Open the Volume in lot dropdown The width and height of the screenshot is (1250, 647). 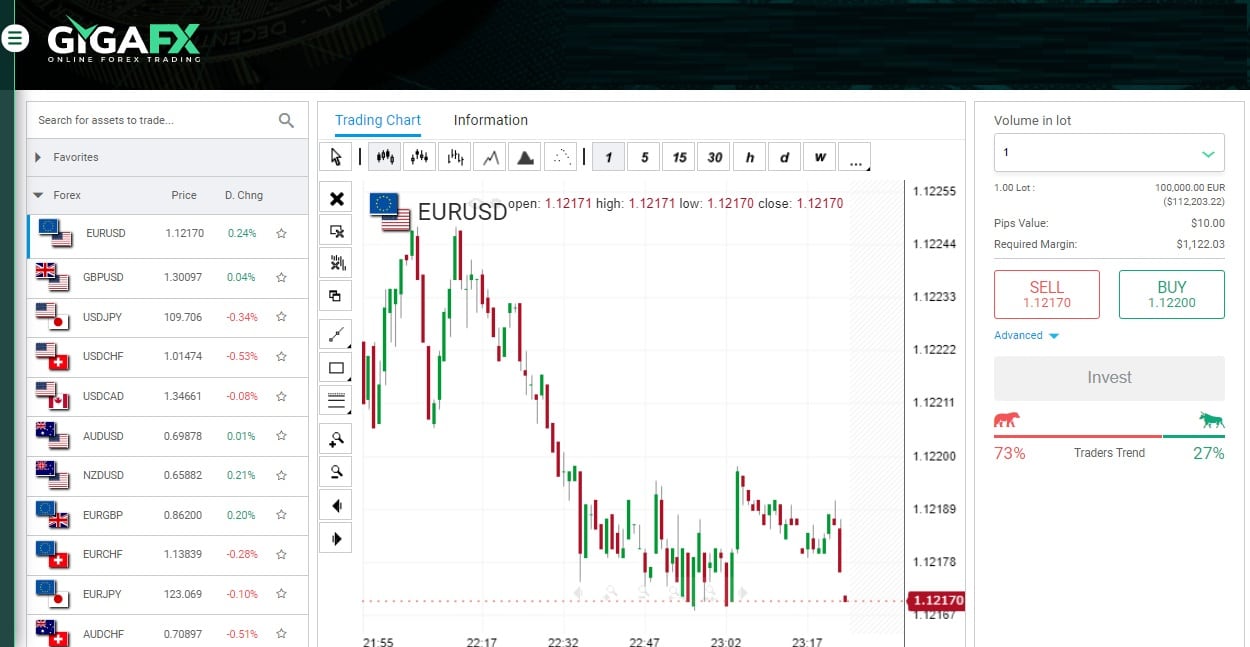(x=1109, y=153)
